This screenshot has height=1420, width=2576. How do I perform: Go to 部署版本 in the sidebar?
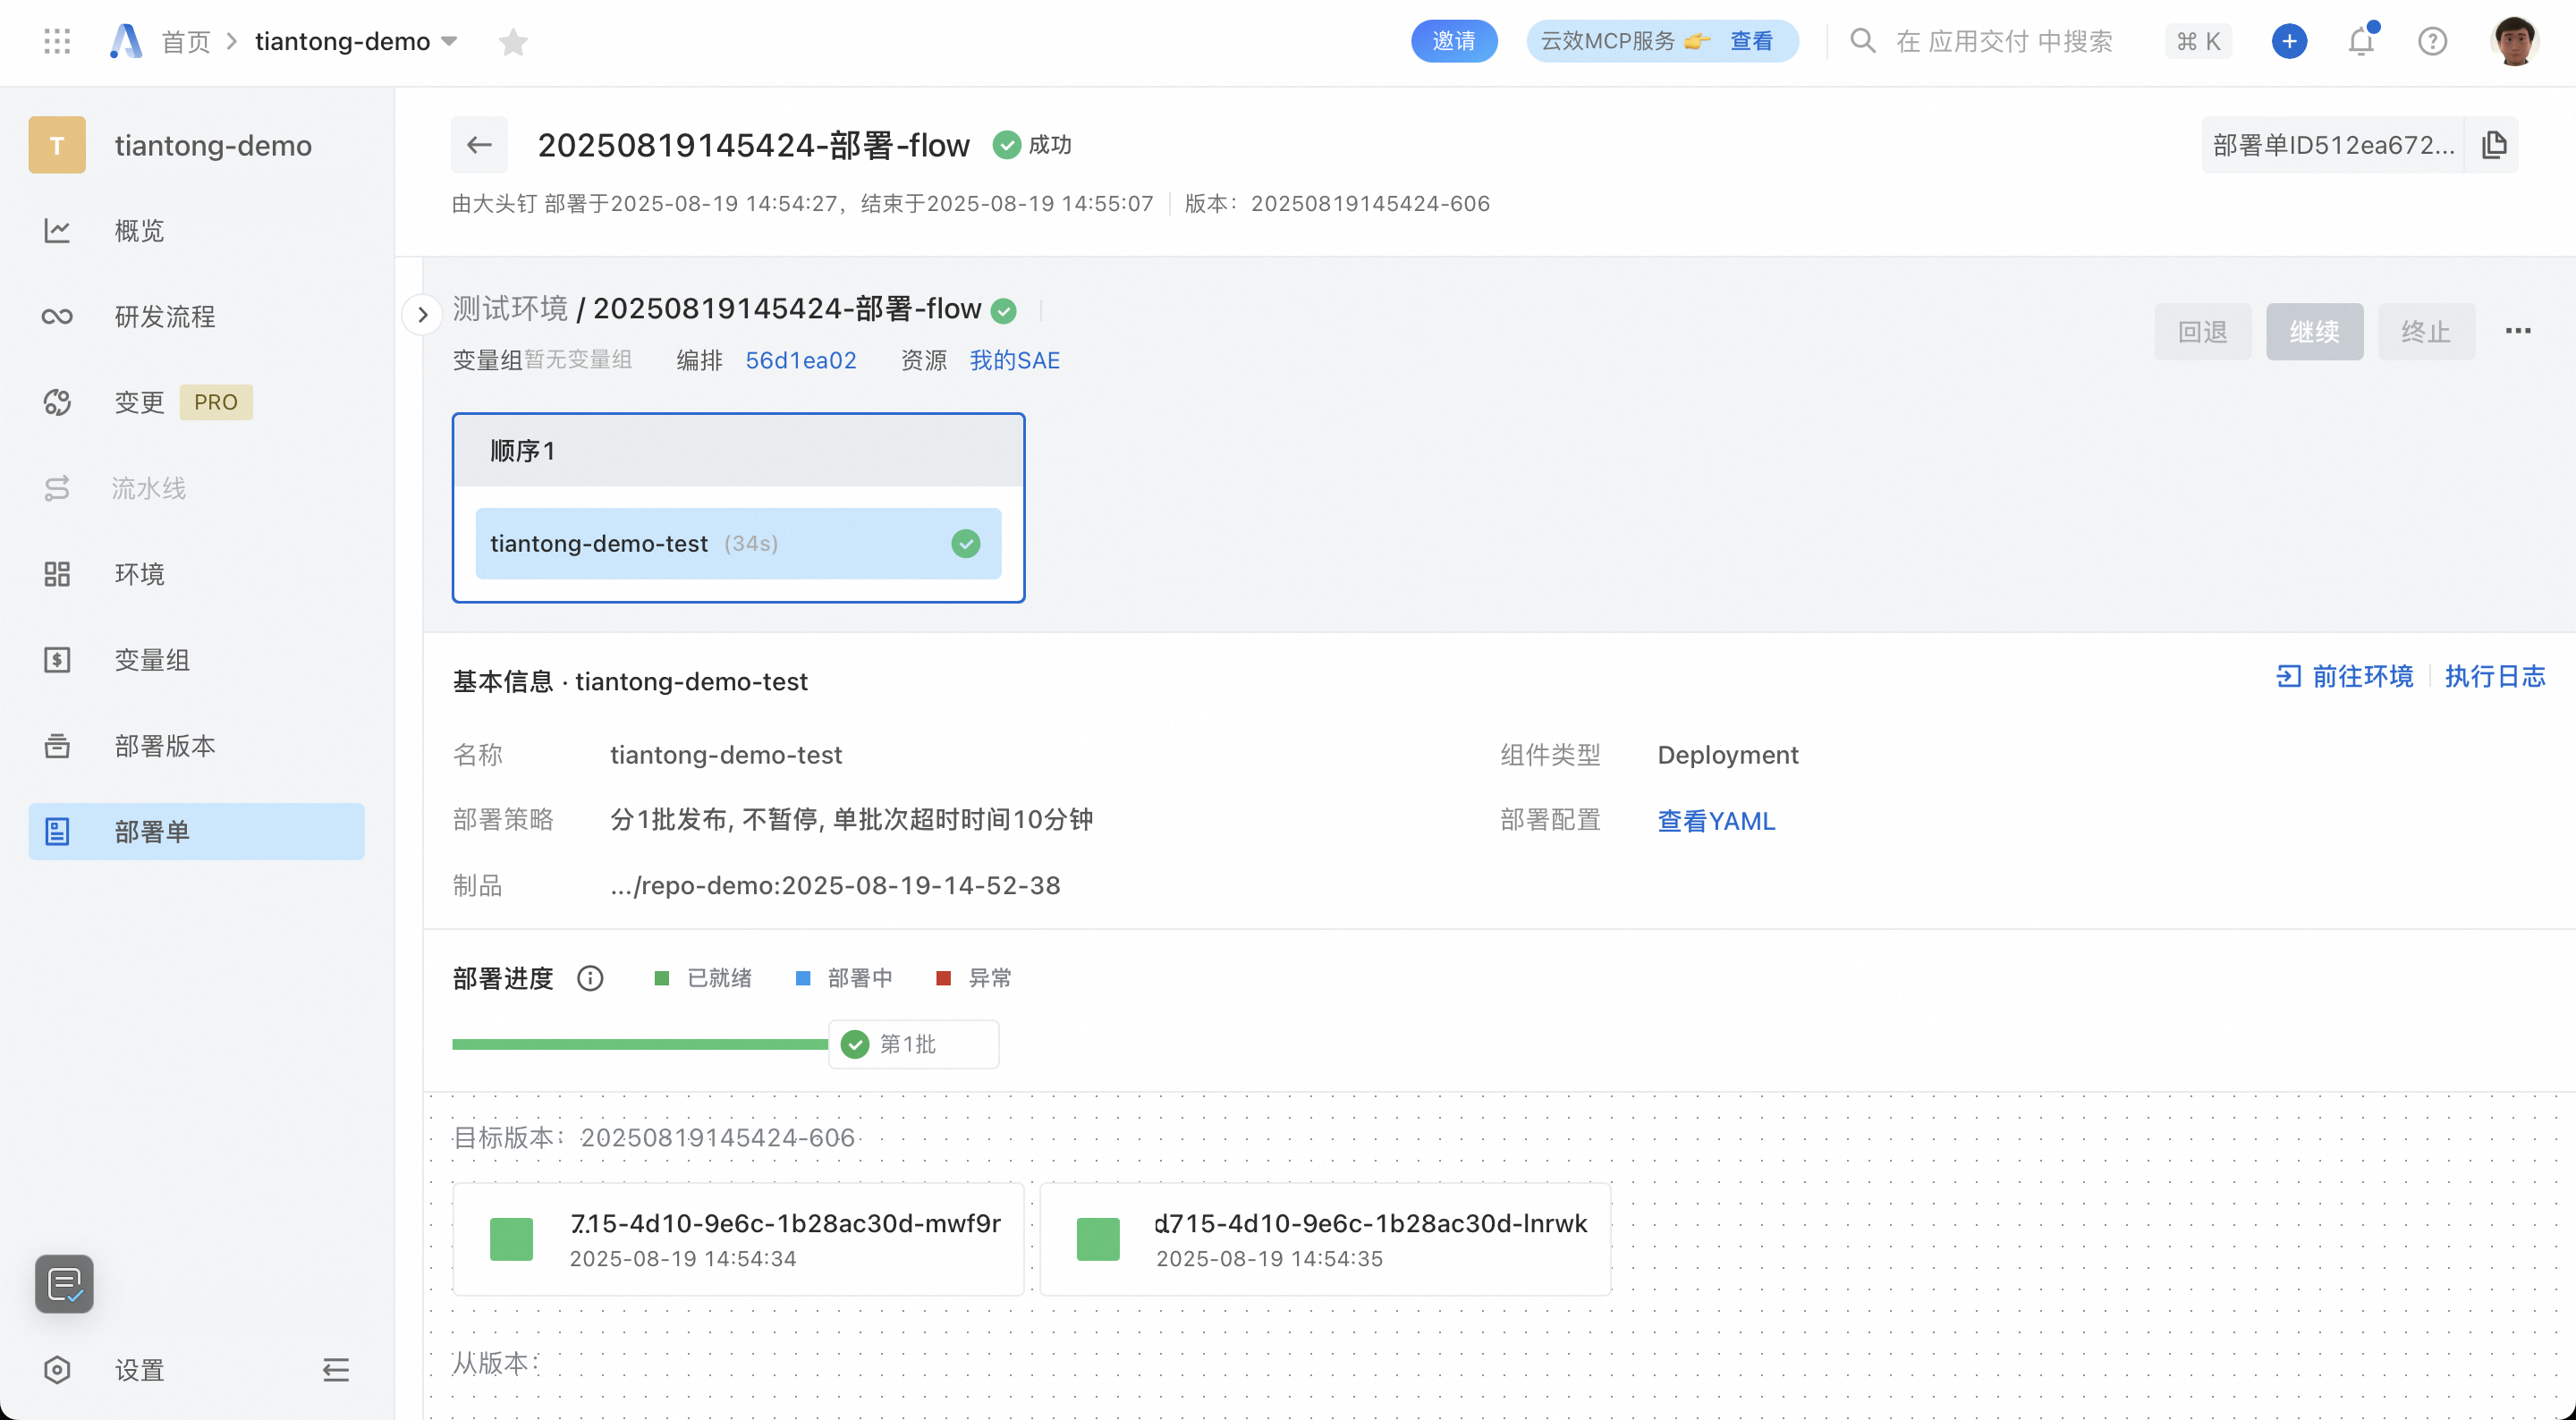[165, 746]
